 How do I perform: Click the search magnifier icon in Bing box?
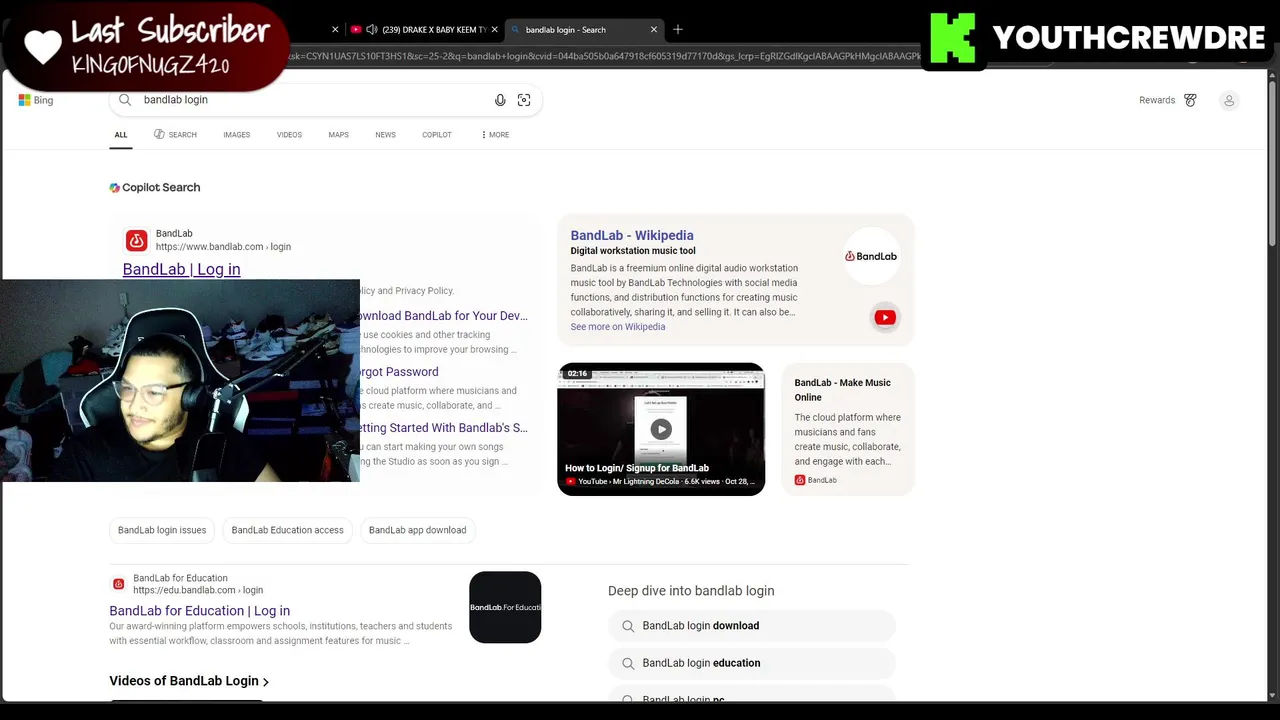pos(125,100)
